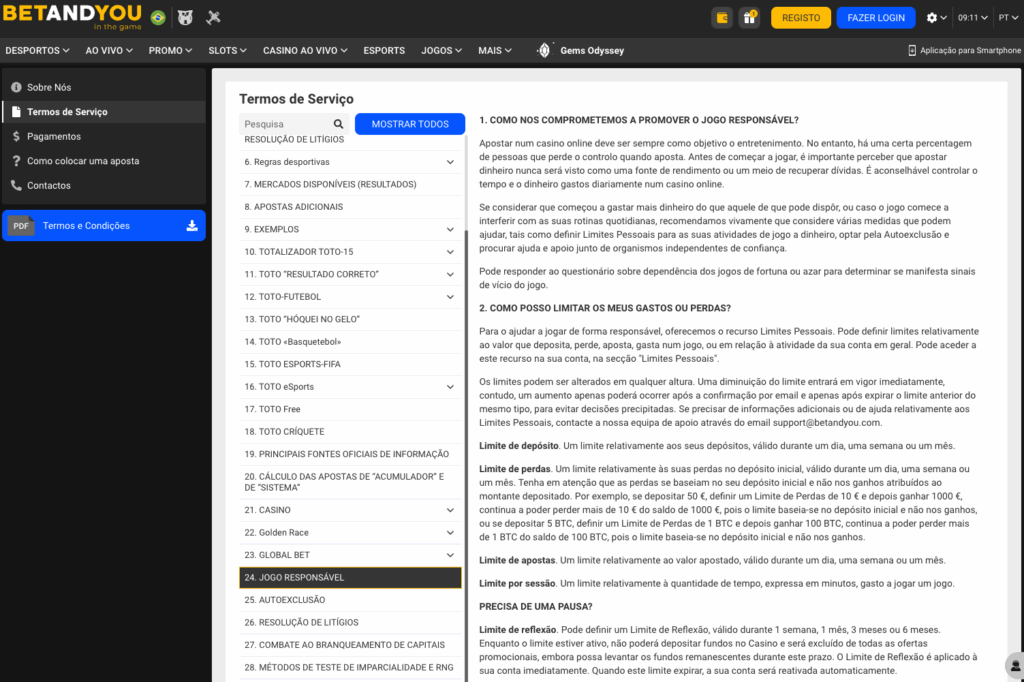
Task: Open the DESPORTOS menu
Action: (x=37, y=50)
